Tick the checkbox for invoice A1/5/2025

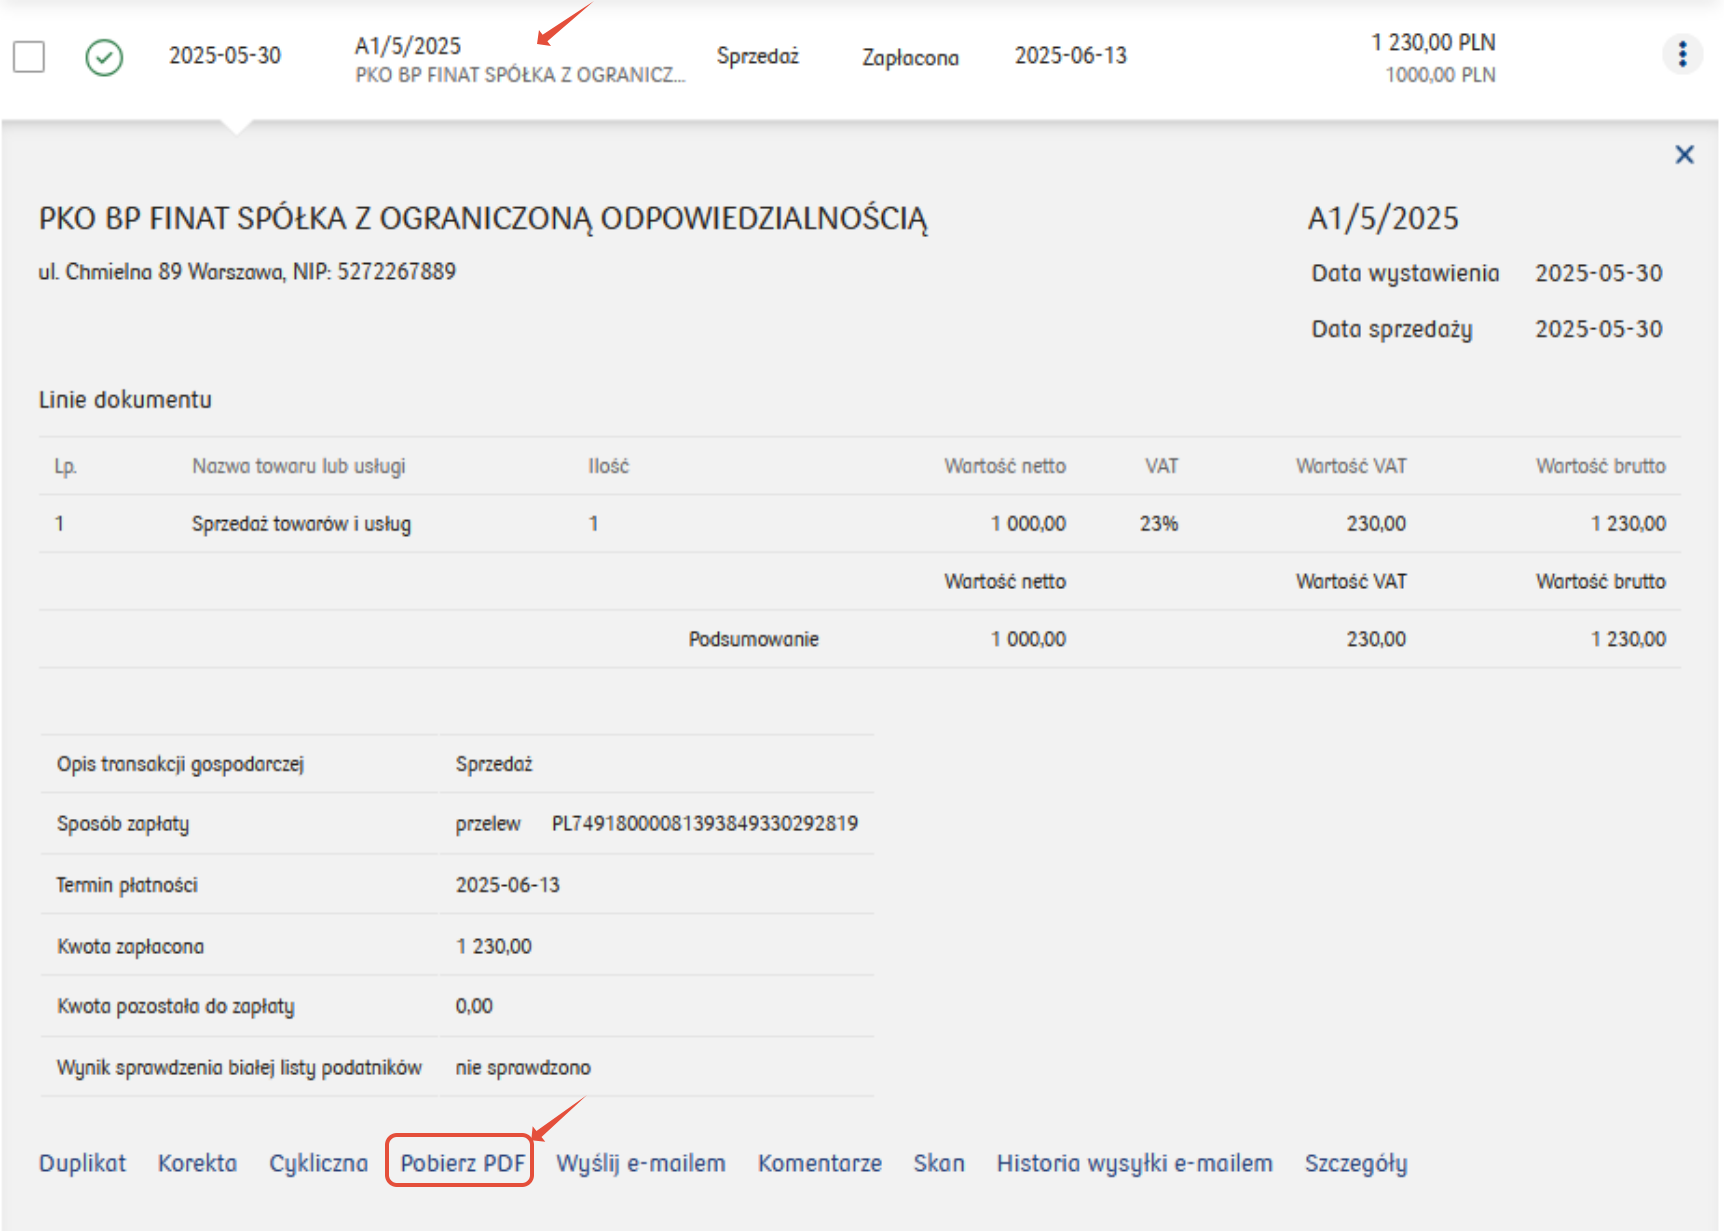(x=29, y=57)
